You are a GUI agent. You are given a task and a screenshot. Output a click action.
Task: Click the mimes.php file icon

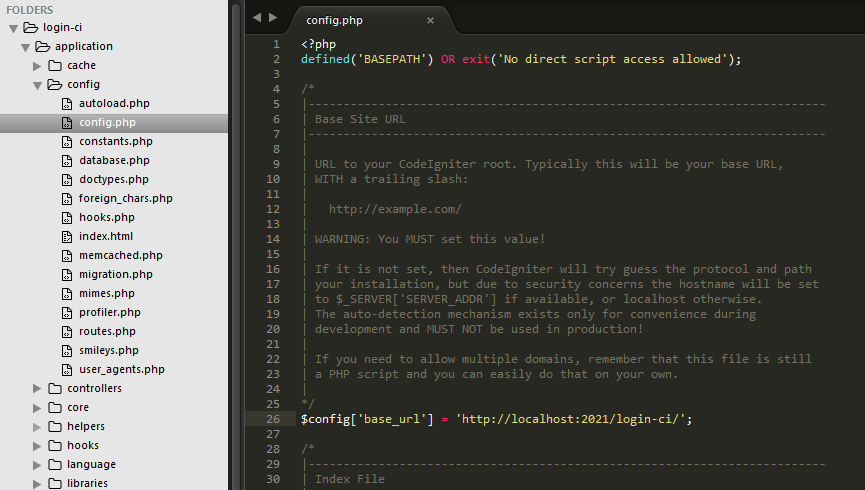tap(67, 294)
